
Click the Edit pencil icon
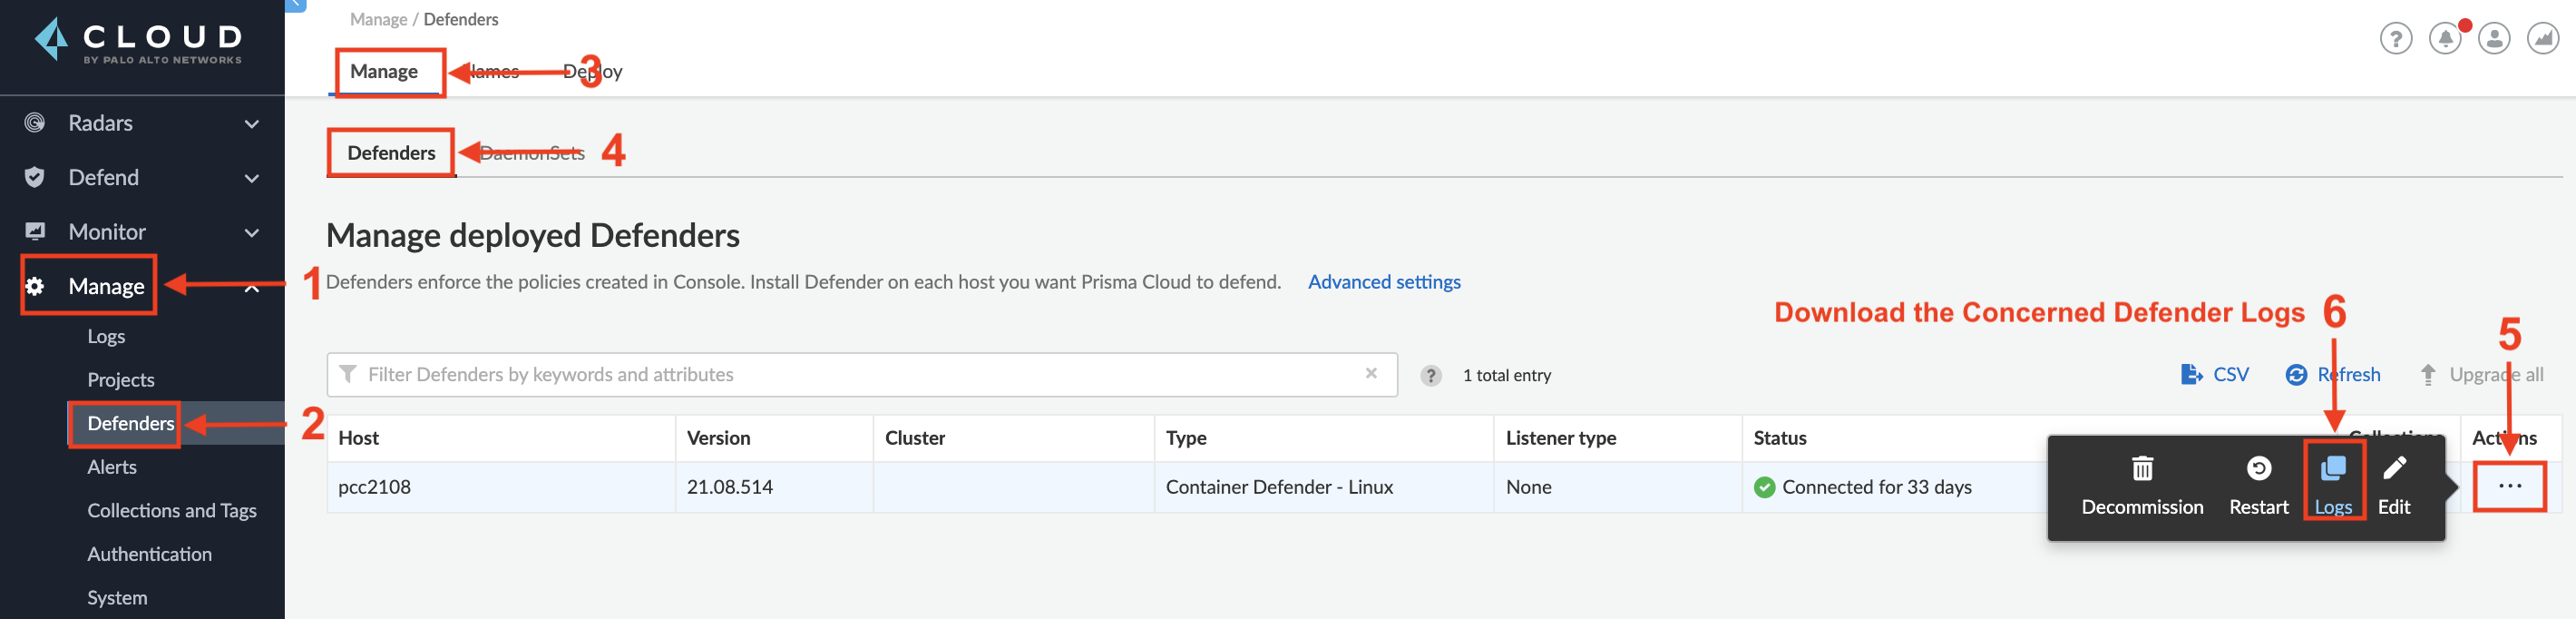click(x=2394, y=469)
